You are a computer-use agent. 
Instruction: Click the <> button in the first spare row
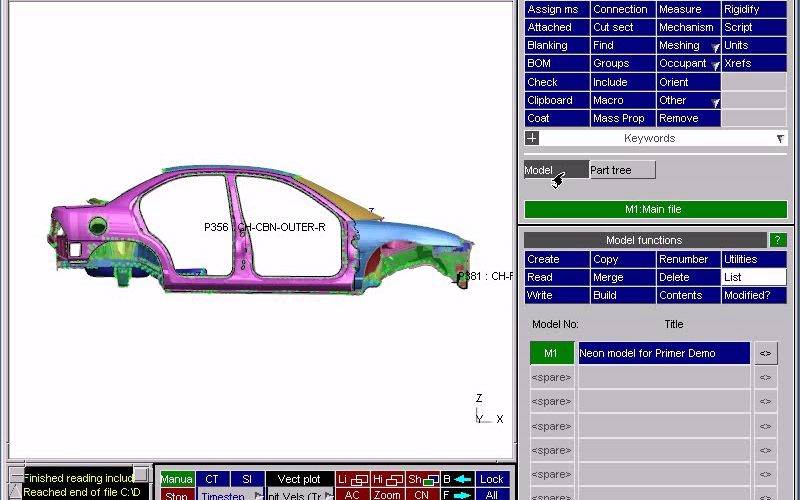[x=765, y=378]
